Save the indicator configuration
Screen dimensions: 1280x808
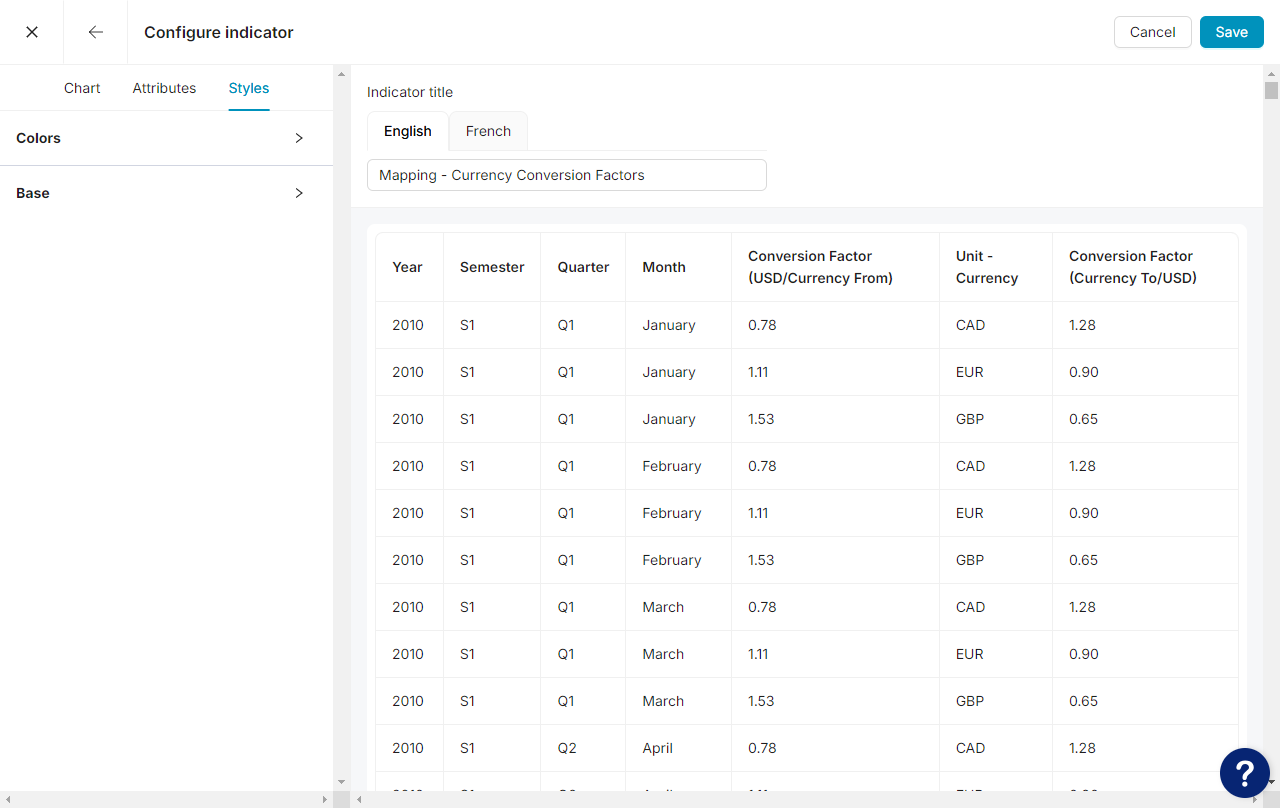pyautogui.click(x=1231, y=31)
